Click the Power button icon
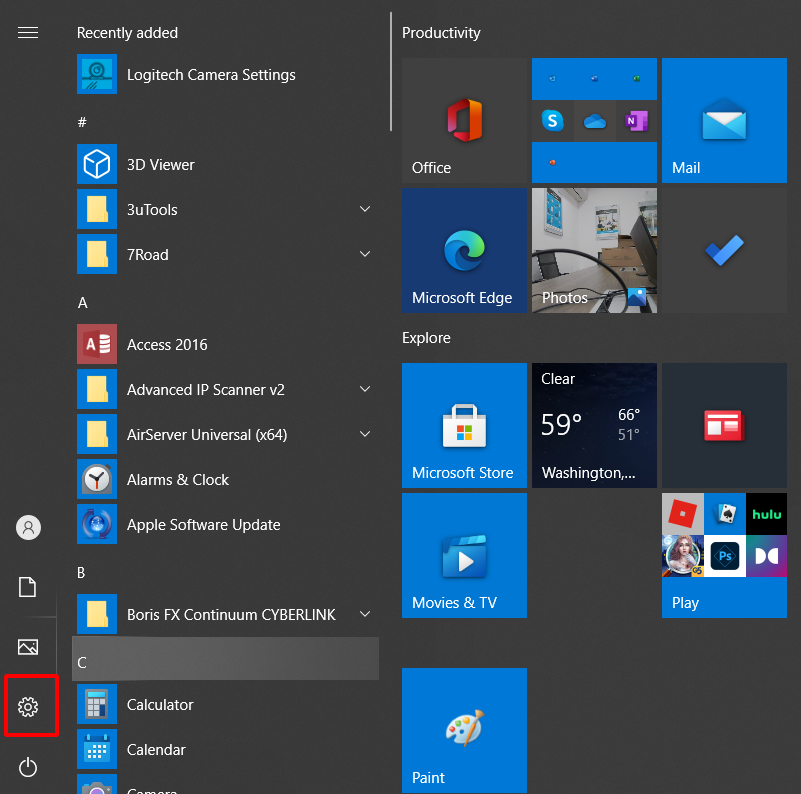This screenshot has width=801, height=794. tap(28, 767)
